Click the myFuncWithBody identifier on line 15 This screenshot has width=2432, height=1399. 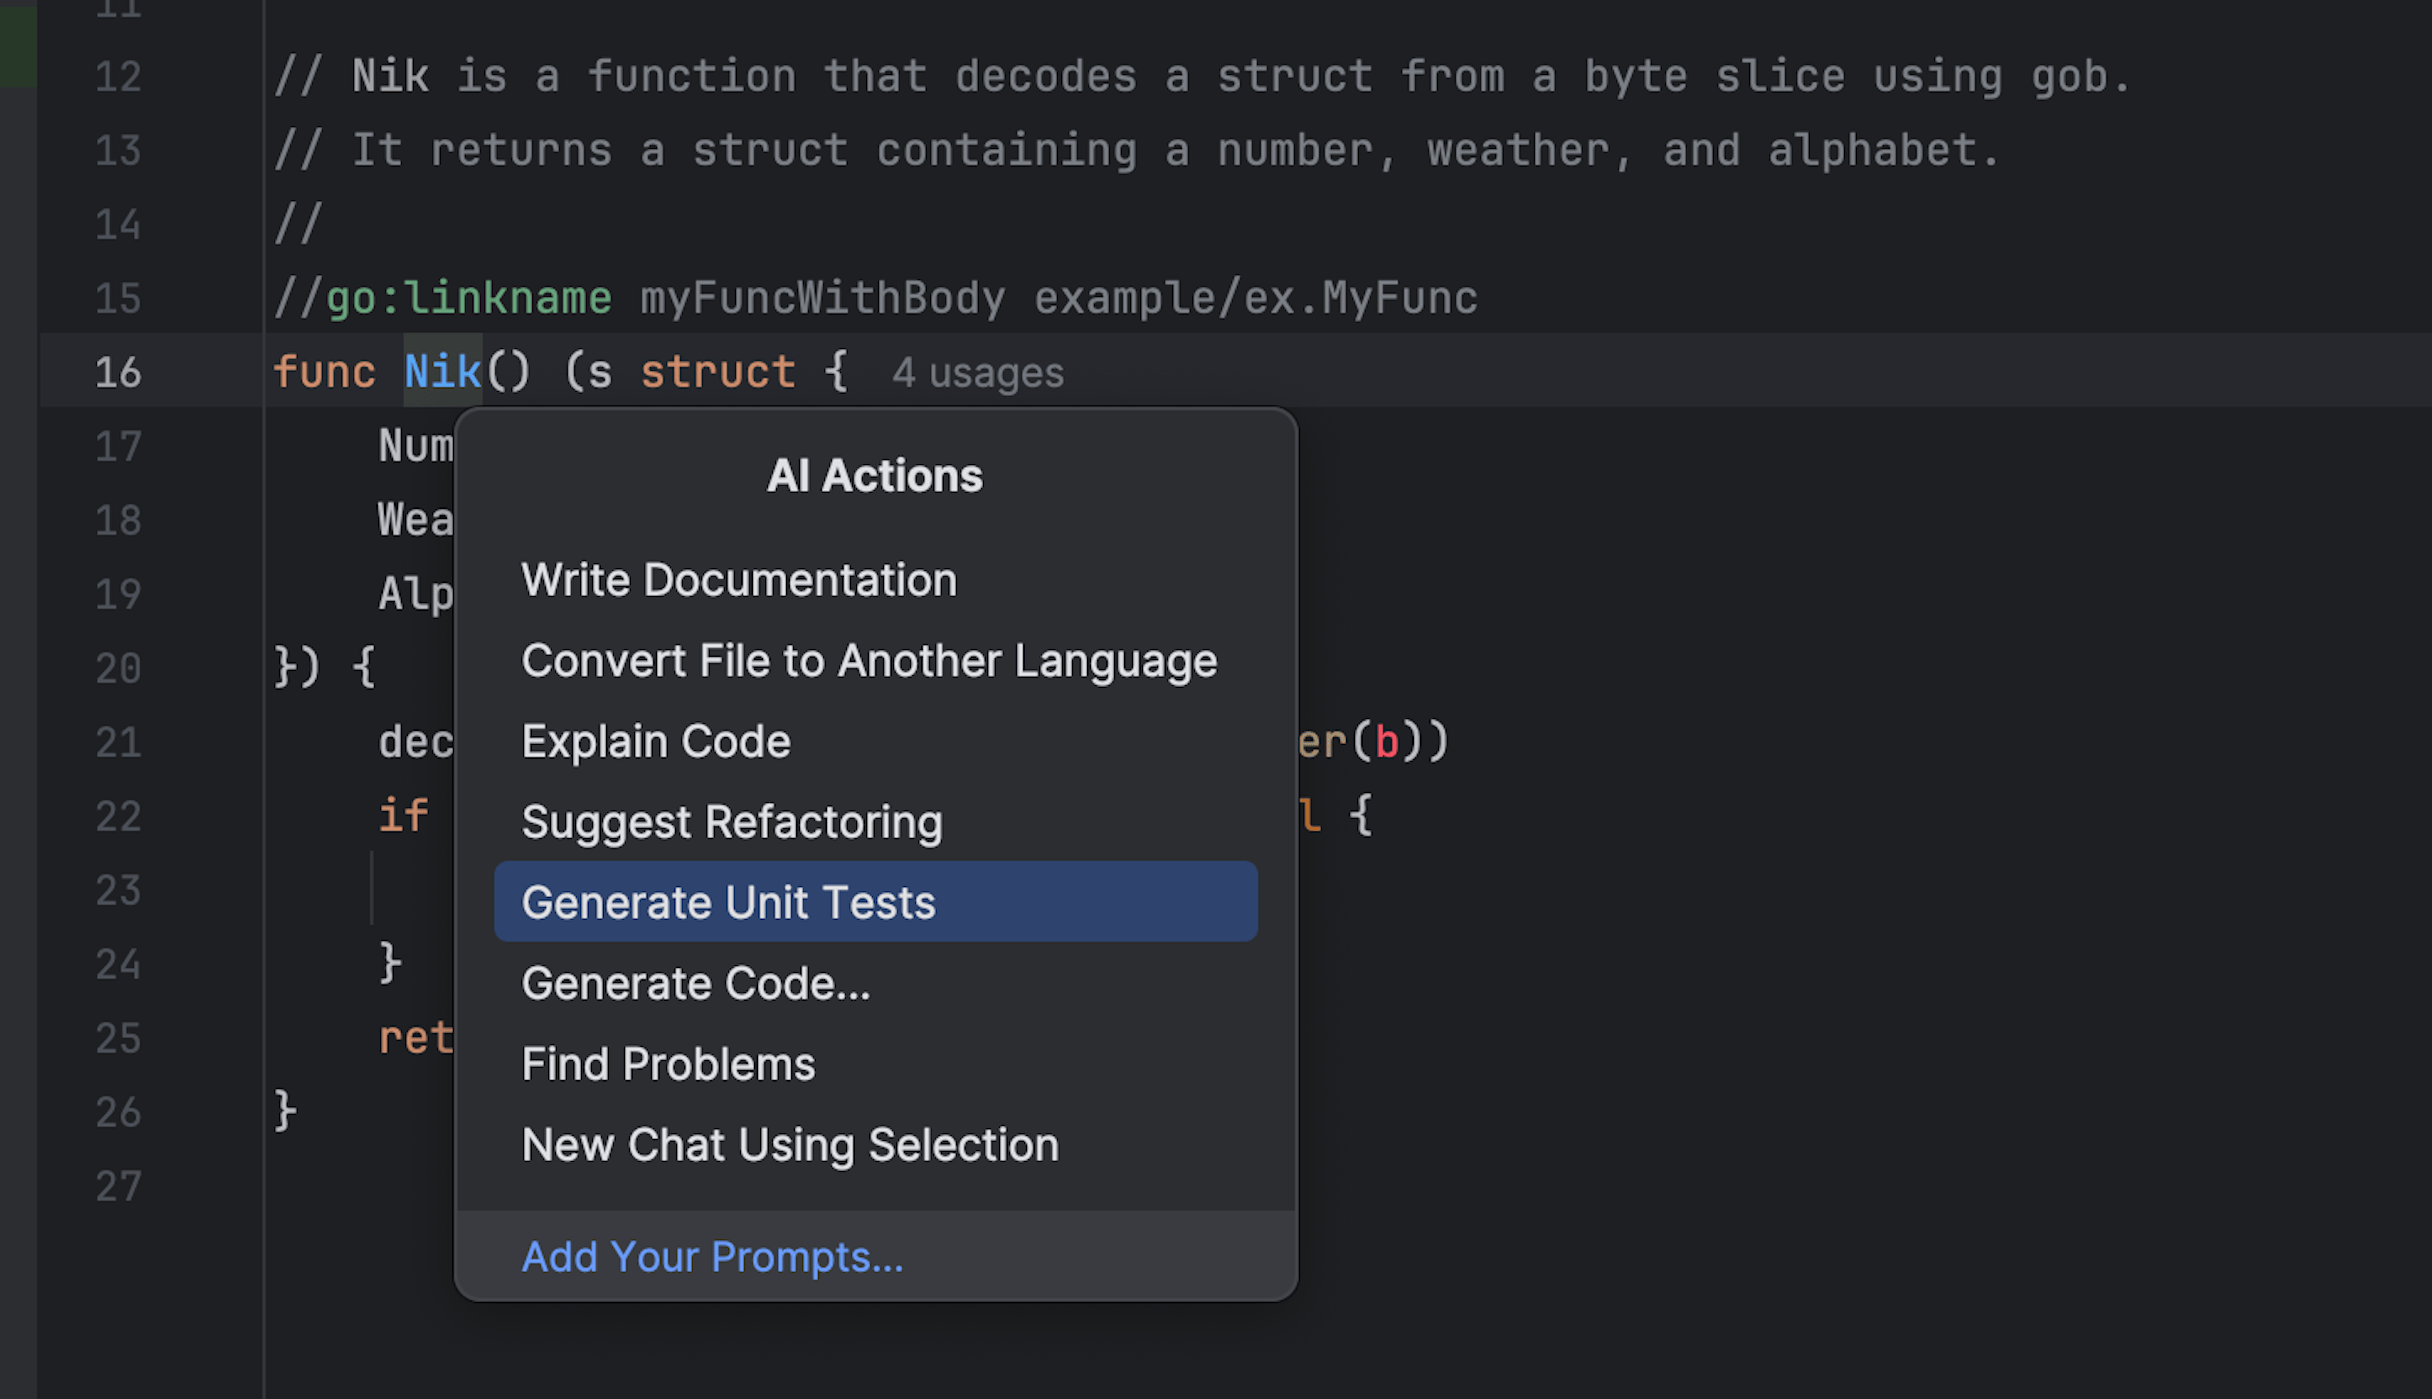822,298
